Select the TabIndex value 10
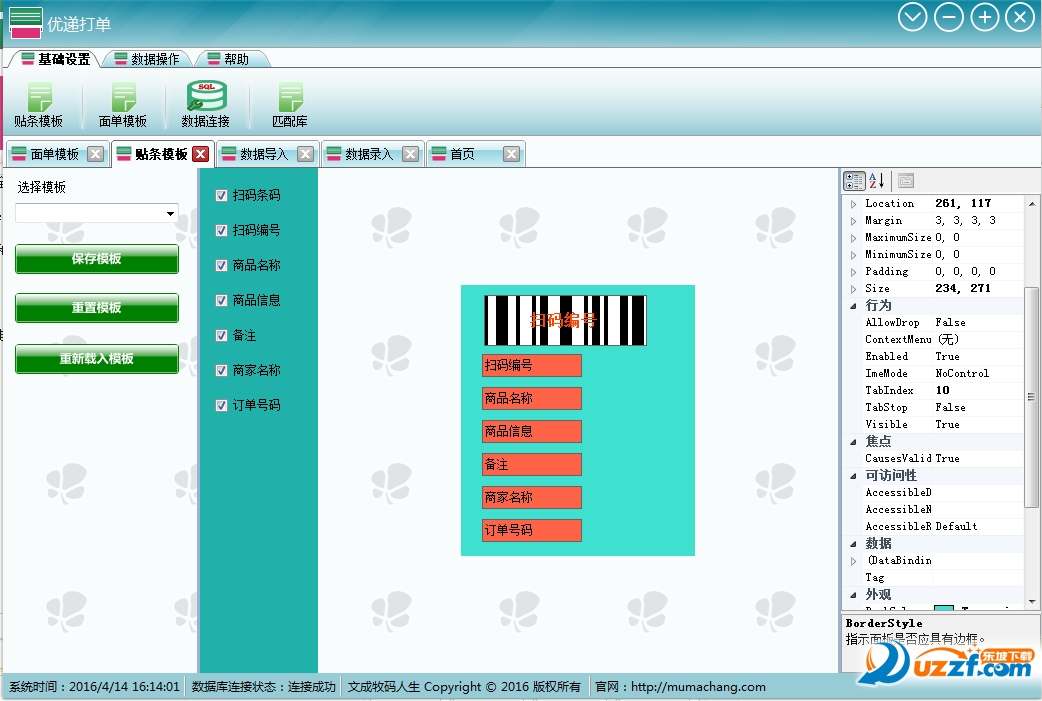Viewport: 1042px width, 701px height. click(942, 391)
